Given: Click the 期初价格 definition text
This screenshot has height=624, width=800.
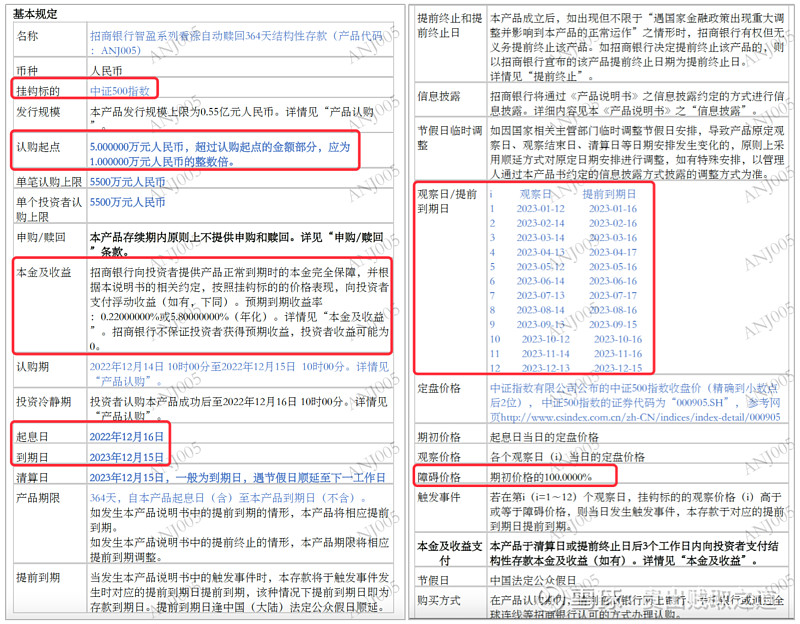Looking at the screenshot, I should (x=544, y=437).
